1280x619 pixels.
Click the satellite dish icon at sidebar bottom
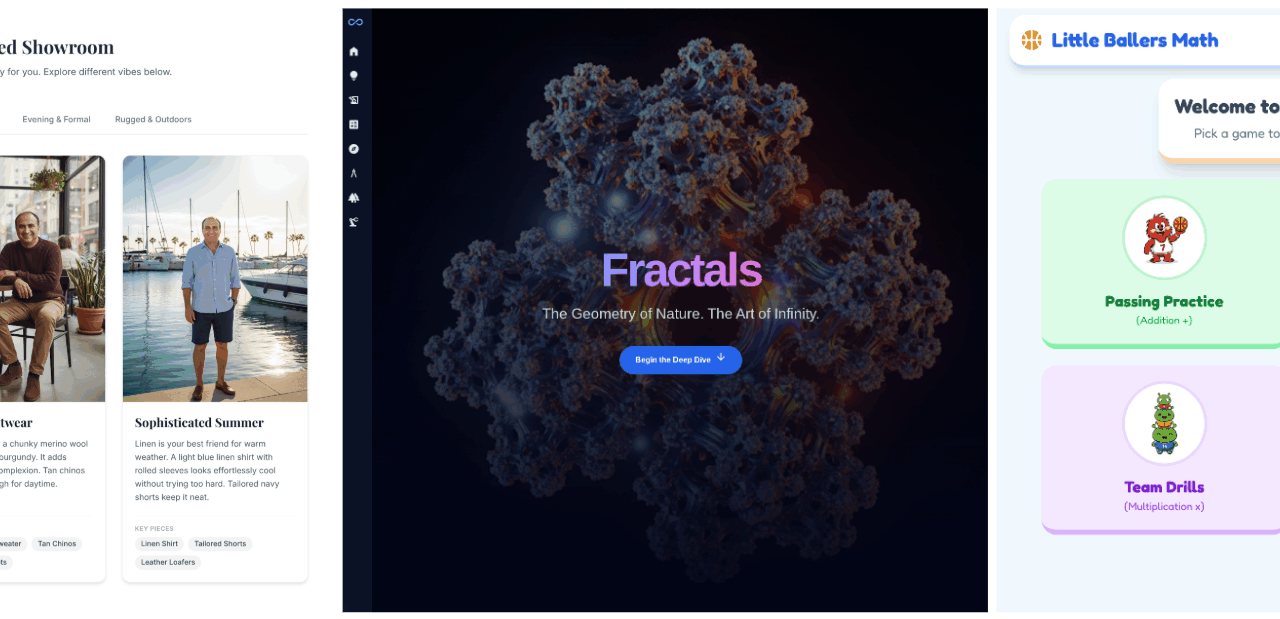353,221
